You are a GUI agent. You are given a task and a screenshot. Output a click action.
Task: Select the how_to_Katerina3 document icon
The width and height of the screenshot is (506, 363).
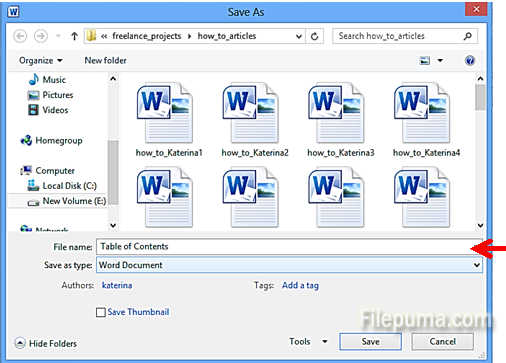[336, 113]
